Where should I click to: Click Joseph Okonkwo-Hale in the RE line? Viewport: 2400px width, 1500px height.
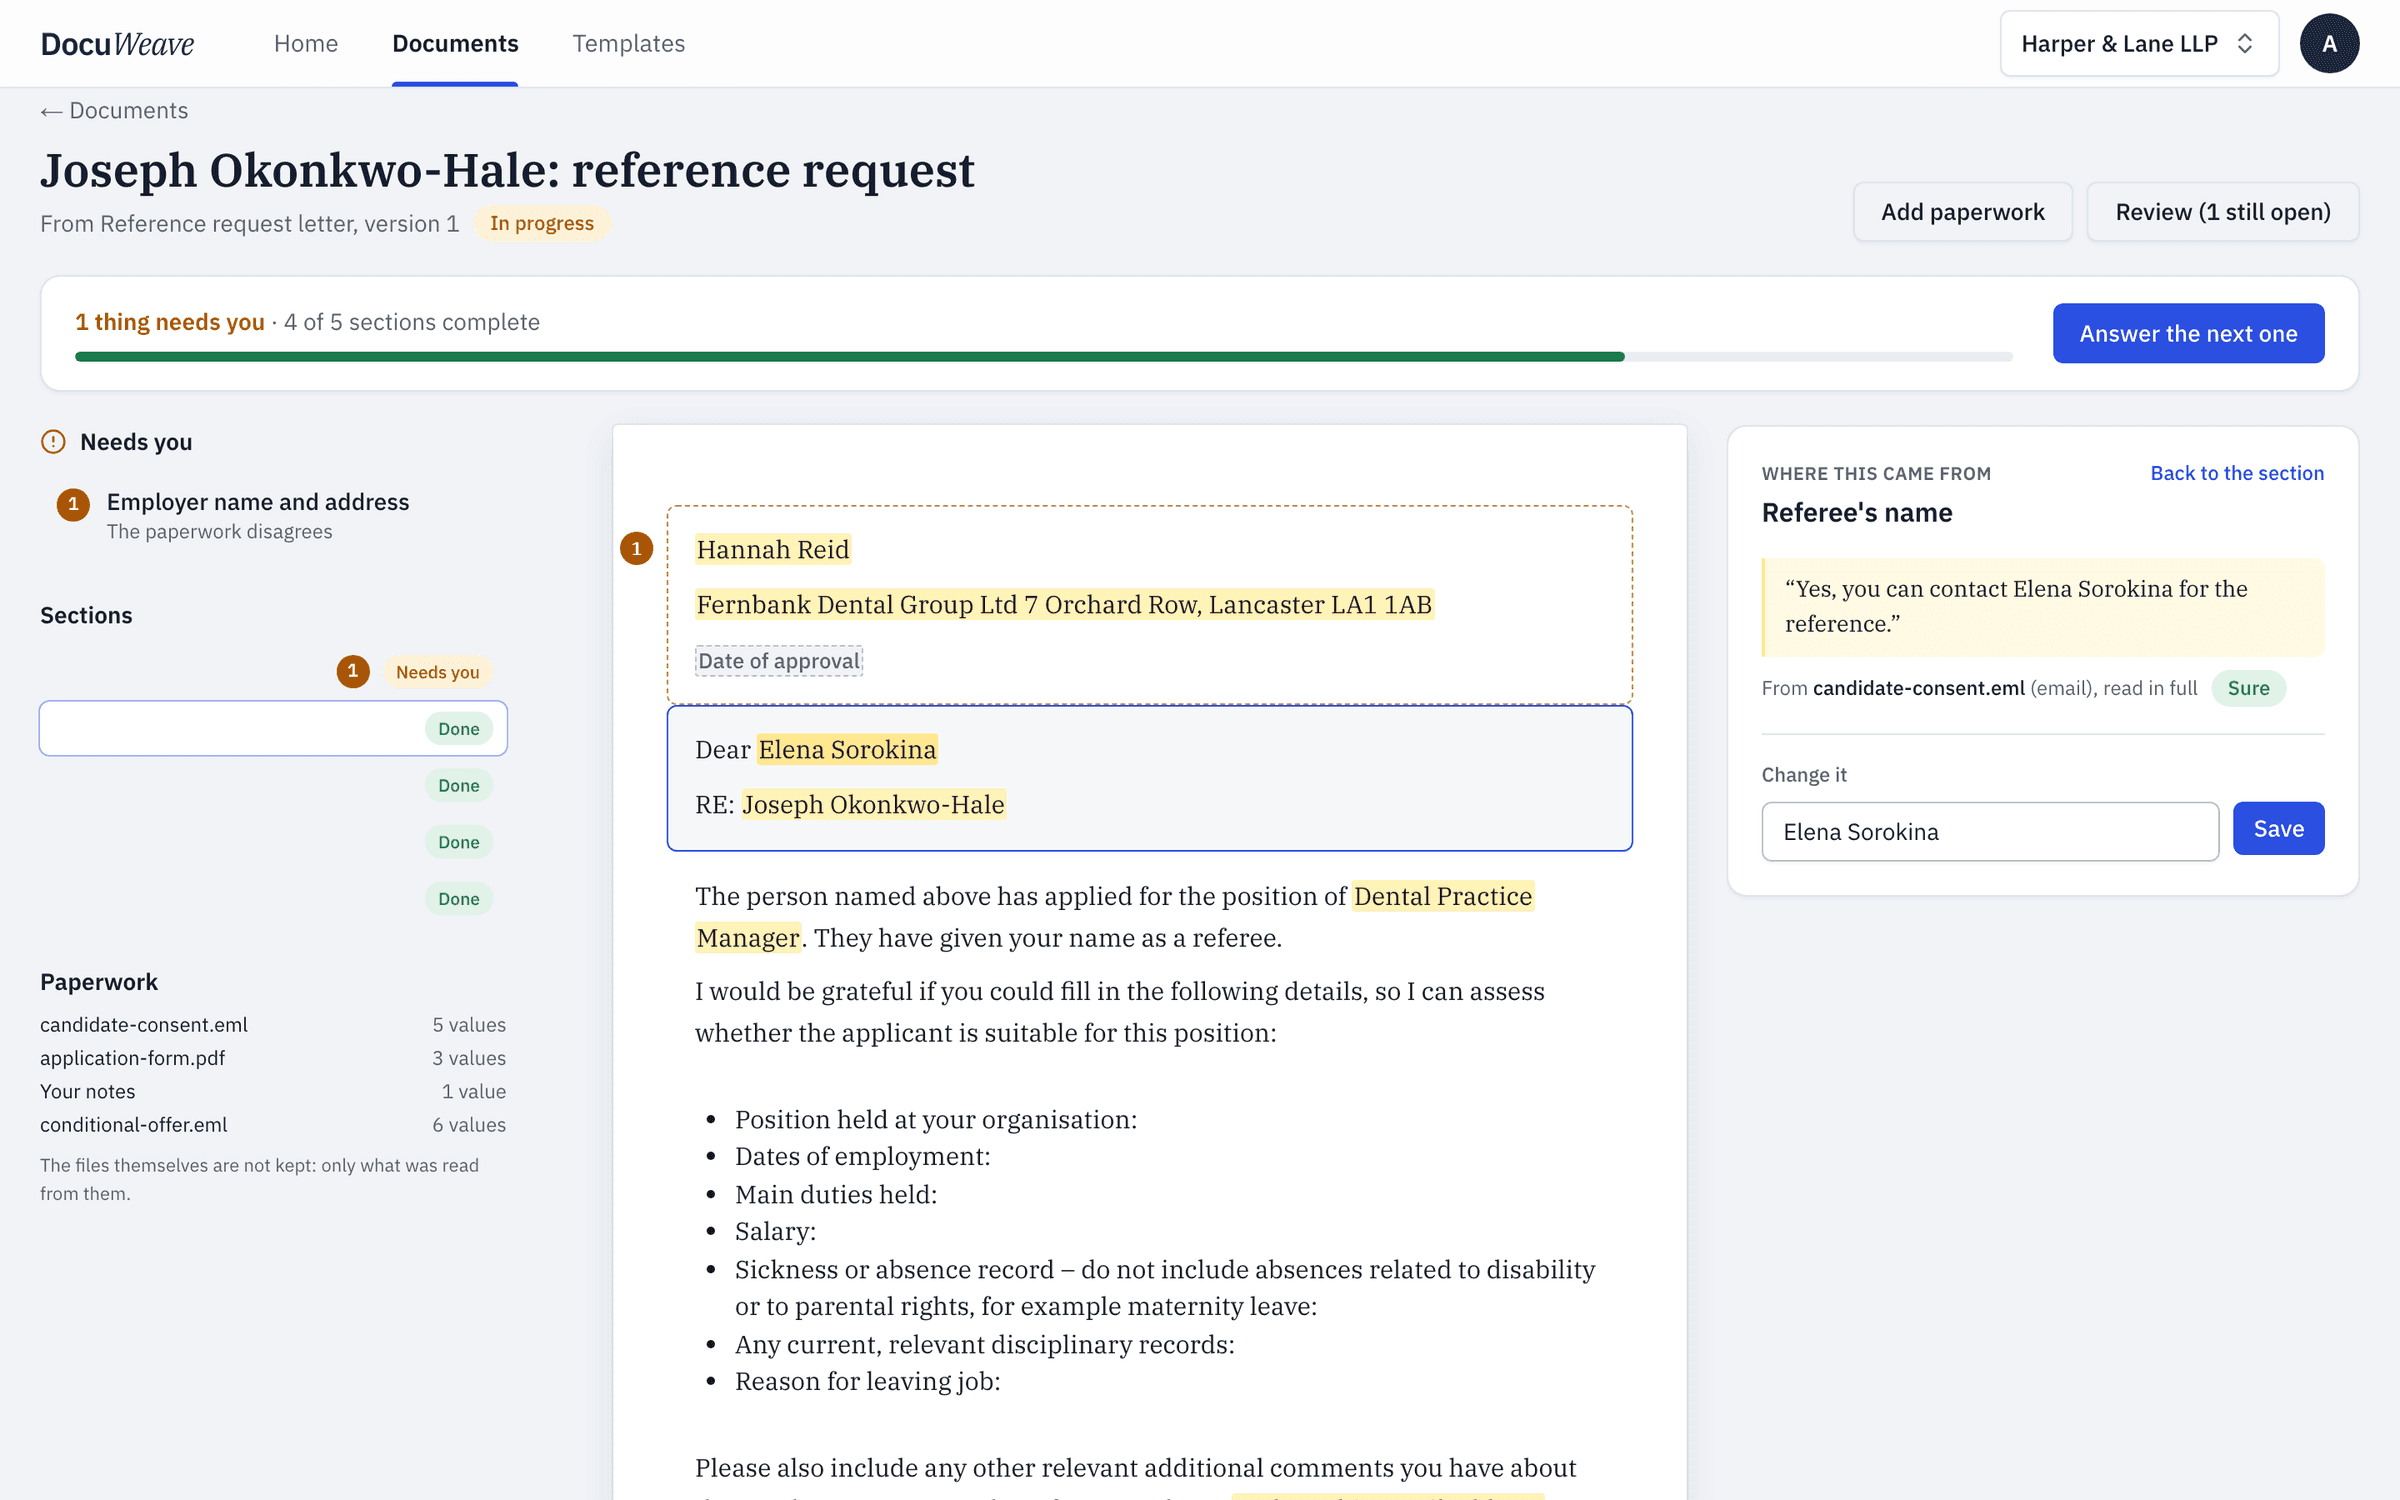click(873, 805)
